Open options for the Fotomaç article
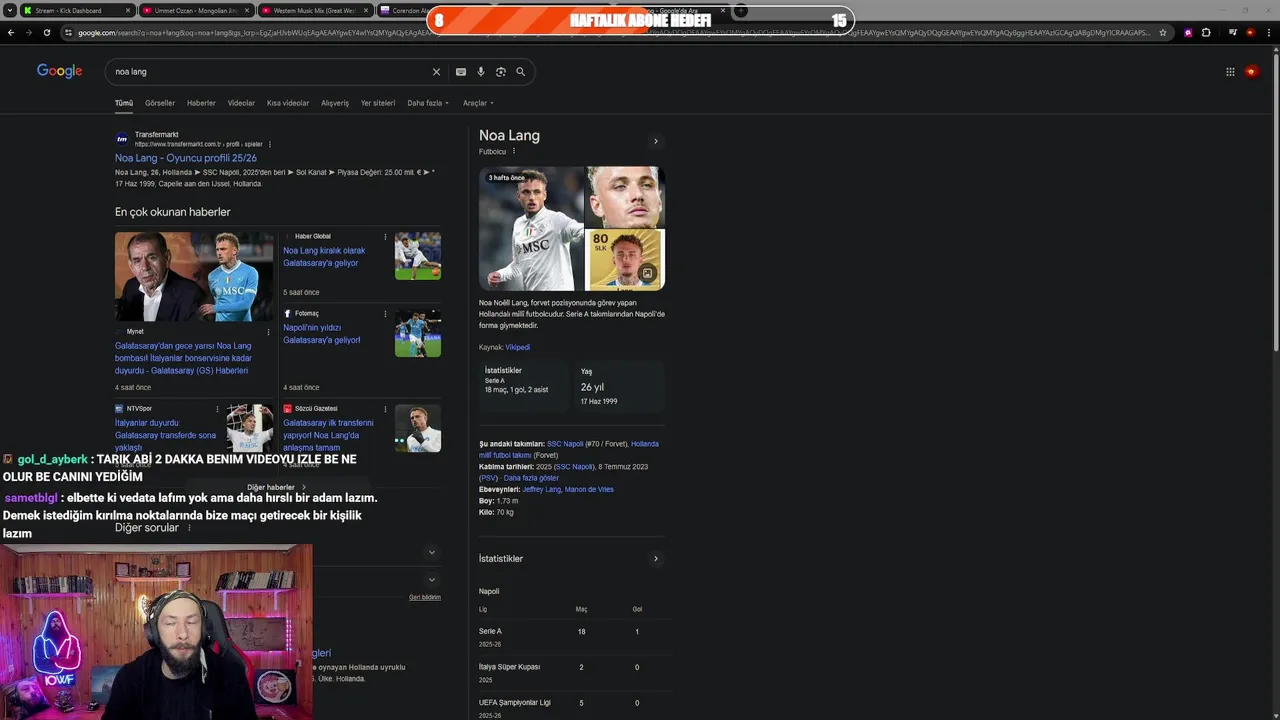The width and height of the screenshot is (1280, 720). 385,314
